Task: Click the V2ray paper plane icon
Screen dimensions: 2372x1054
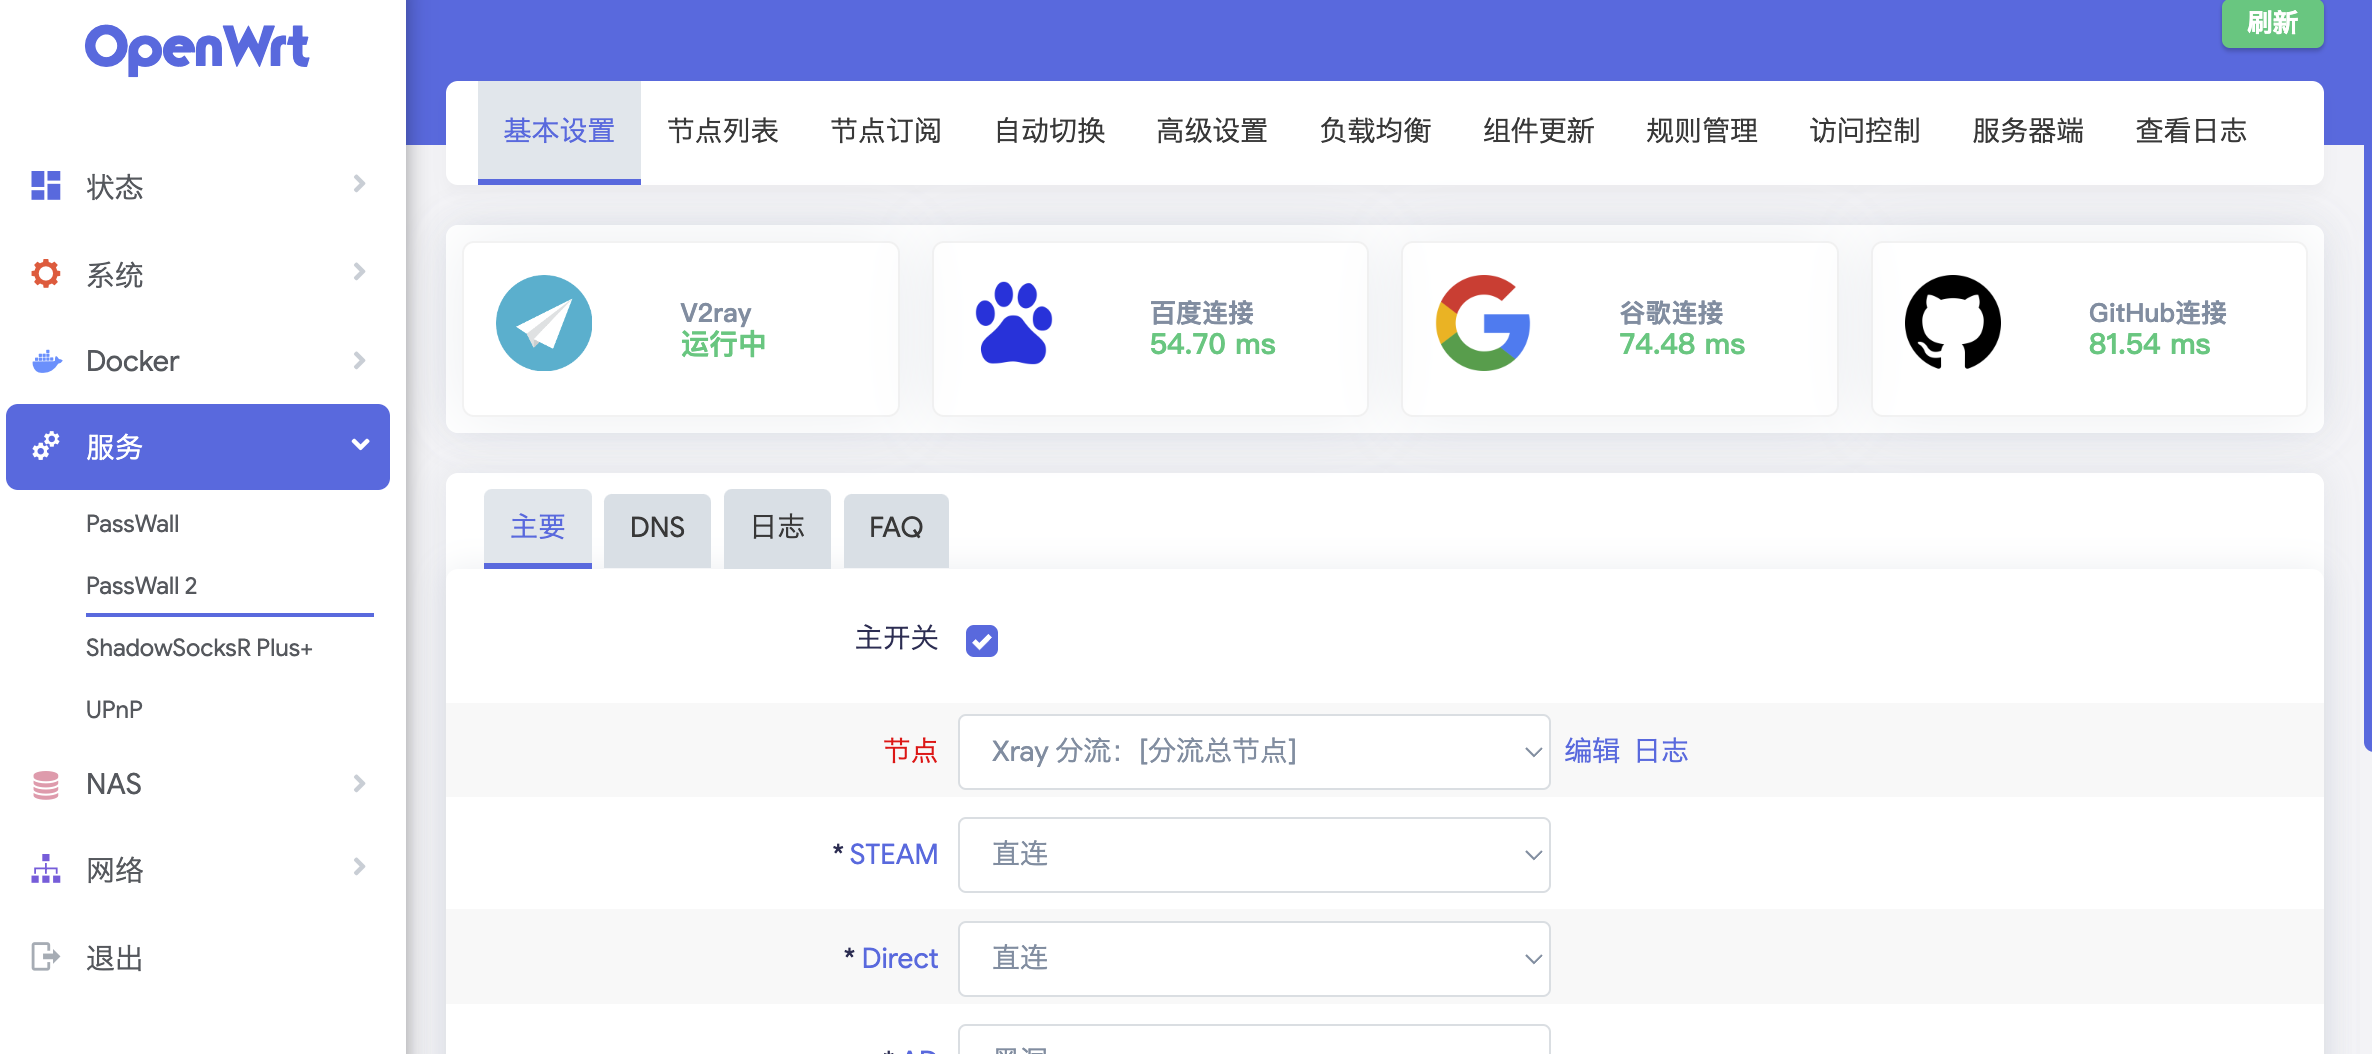Action: [x=544, y=324]
